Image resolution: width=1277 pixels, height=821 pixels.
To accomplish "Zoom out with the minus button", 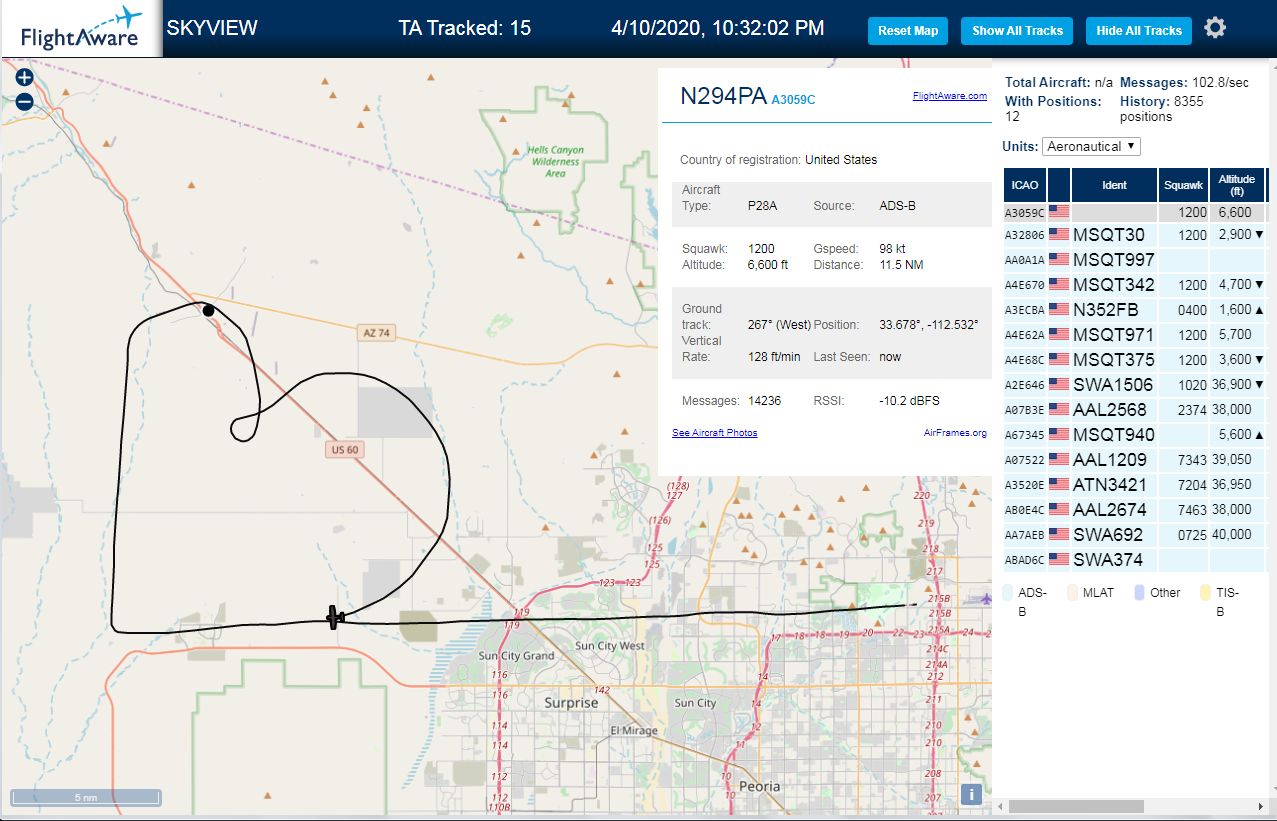I will coord(24,101).
